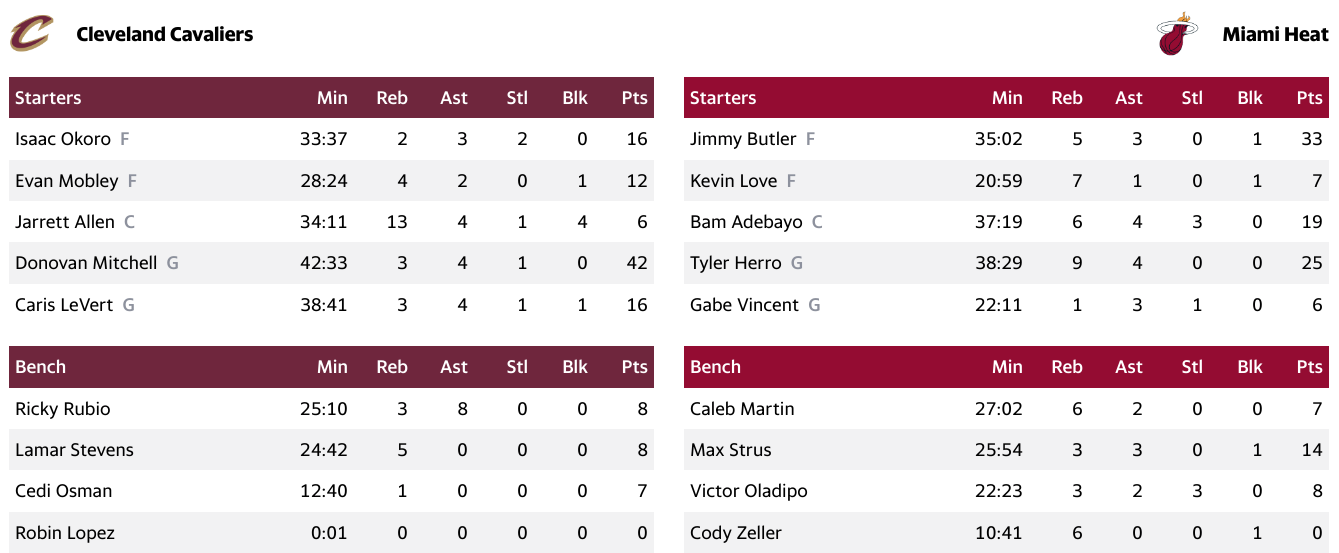Screen dimensions: 1339x553
Task: Select Victor Oladipo's name
Action: click(749, 491)
